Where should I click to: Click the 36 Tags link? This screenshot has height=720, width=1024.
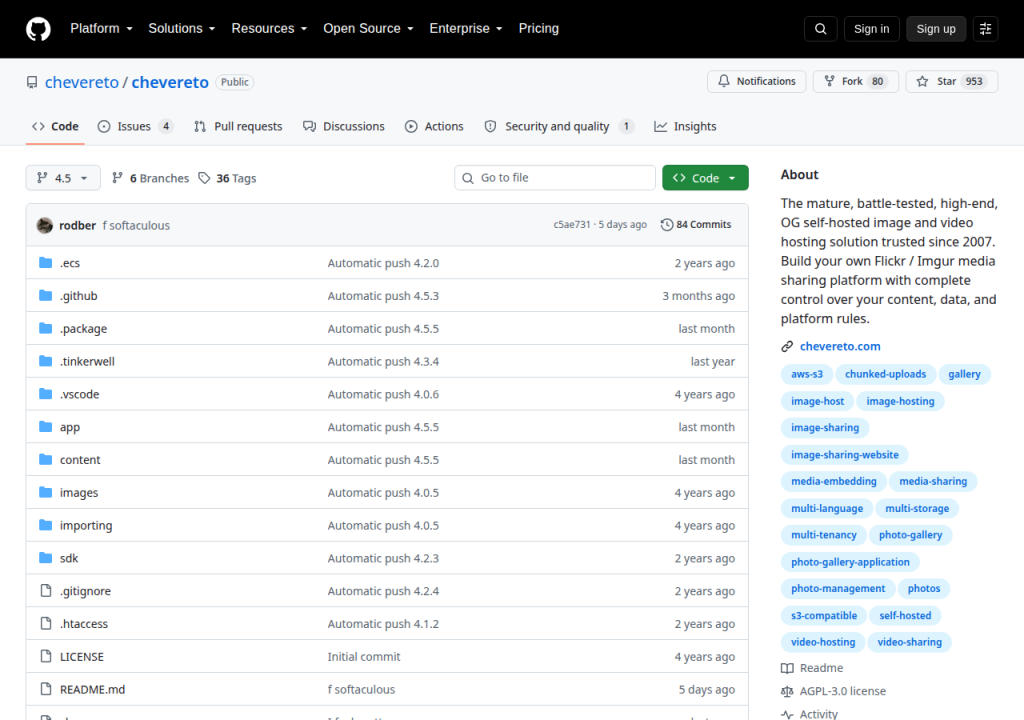227,178
